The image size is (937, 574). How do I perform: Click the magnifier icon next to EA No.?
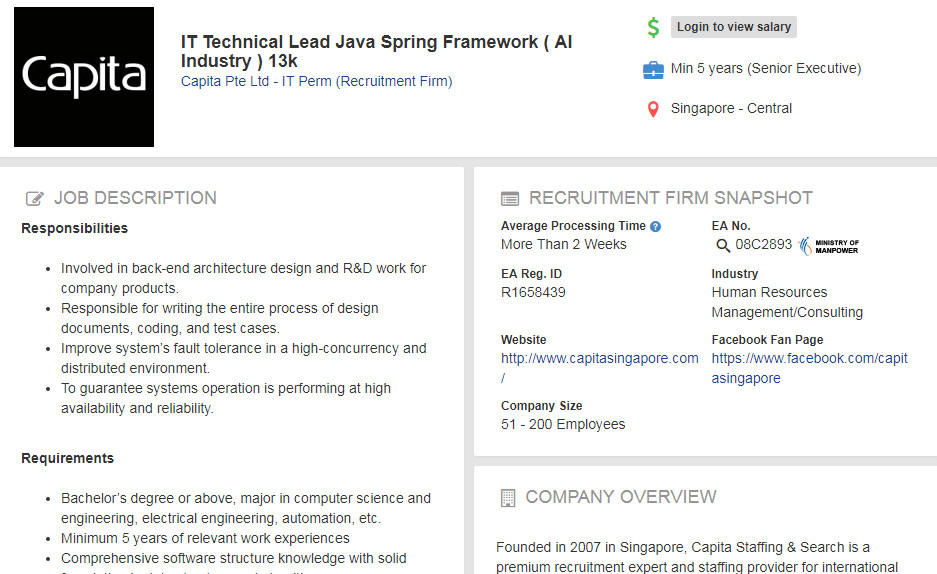click(x=723, y=245)
